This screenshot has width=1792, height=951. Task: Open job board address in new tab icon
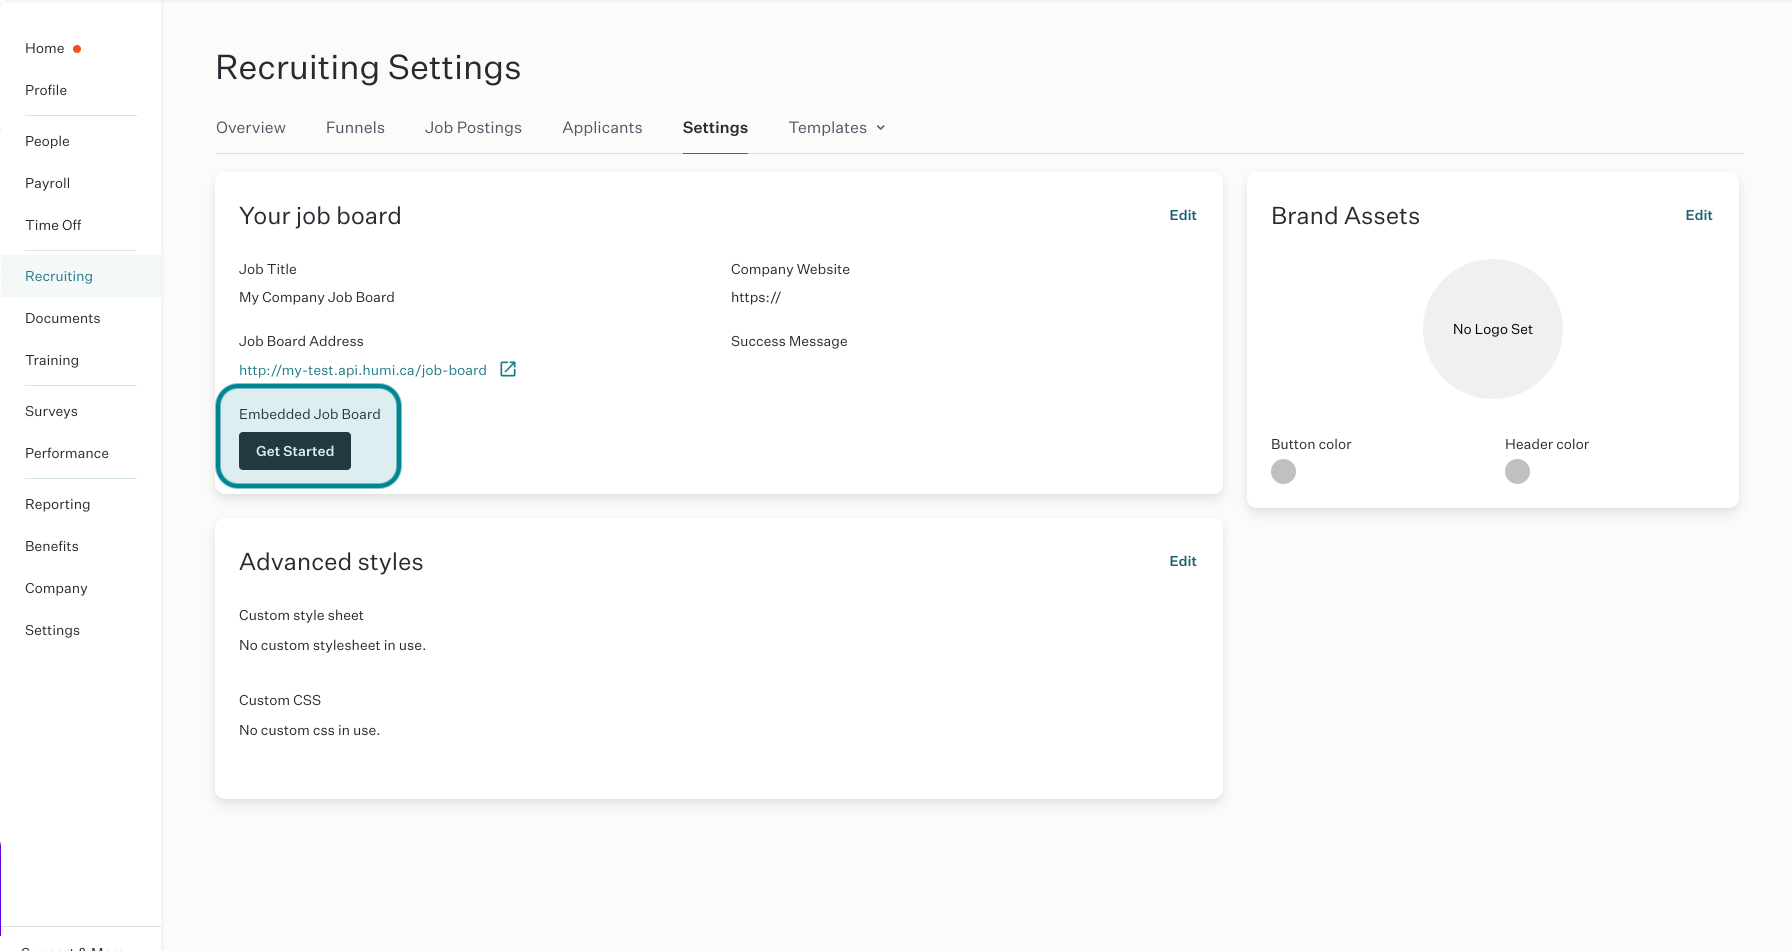[508, 369]
